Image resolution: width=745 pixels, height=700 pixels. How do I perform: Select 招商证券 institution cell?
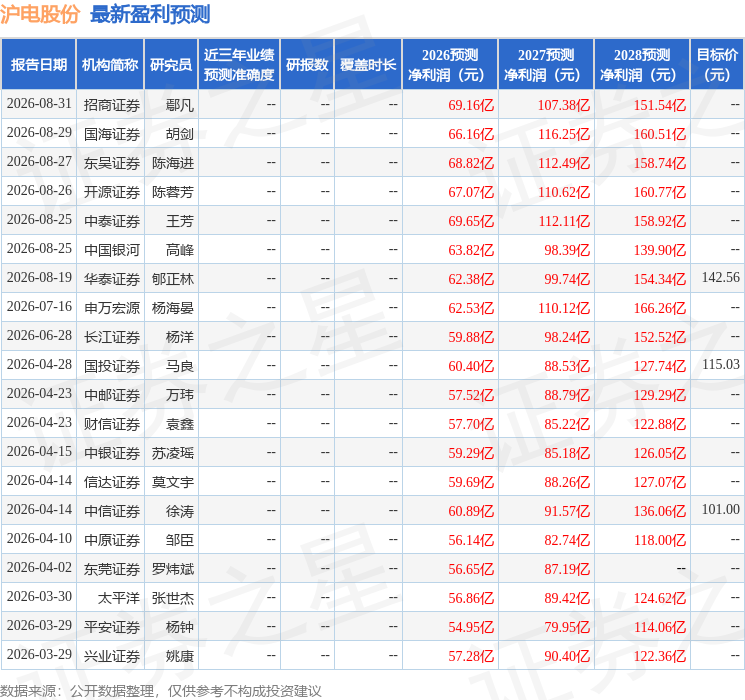click(x=112, y=105)
